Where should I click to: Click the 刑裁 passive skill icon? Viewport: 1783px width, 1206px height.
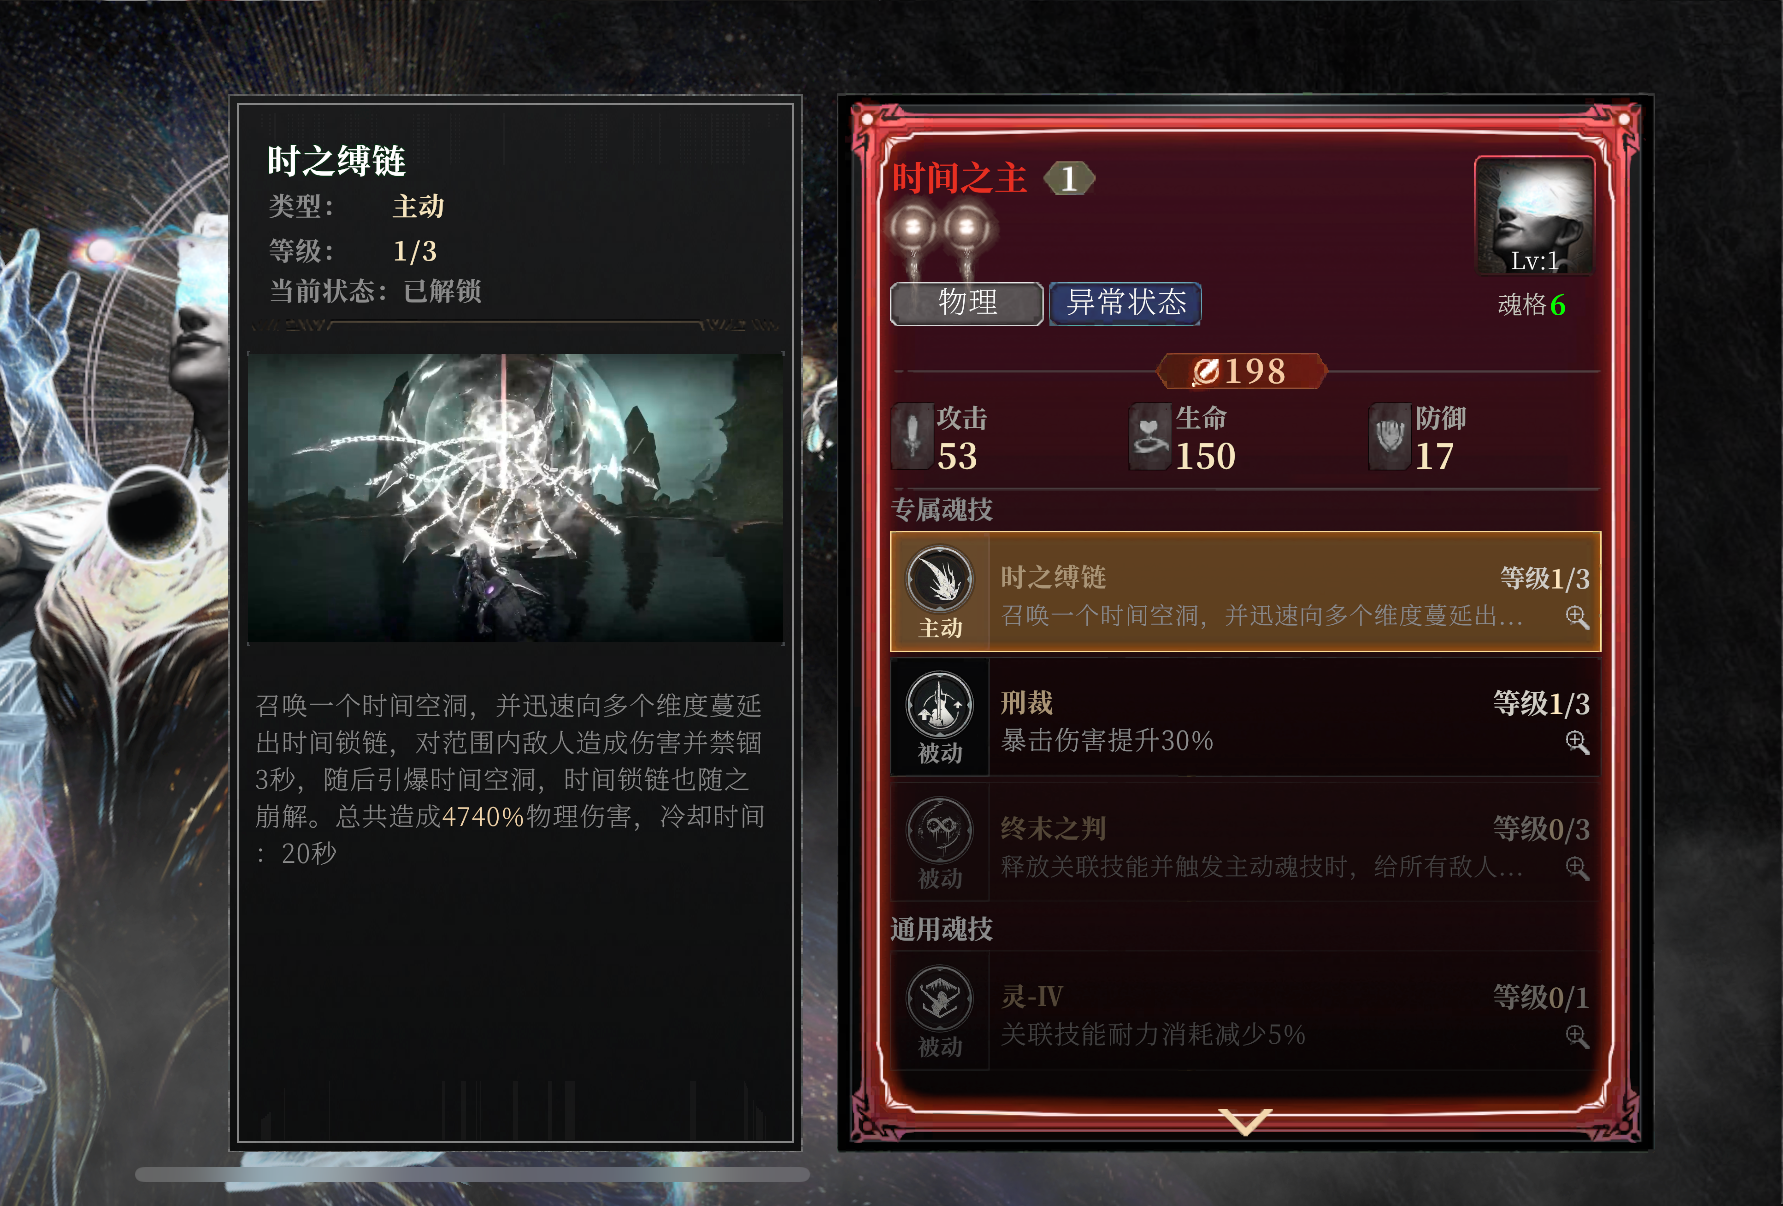tap(939, 704)
